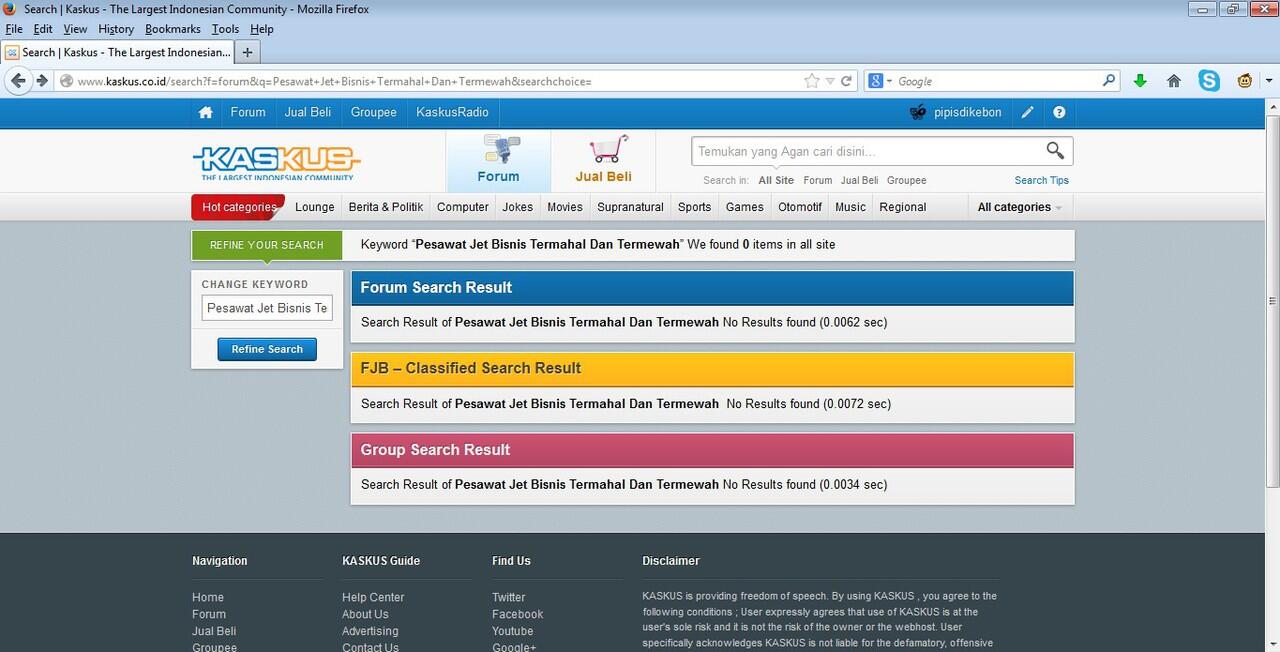Click the Kaskus home icon in blue bar
Image resolution: width=1280 pixels, height=652 pixels.
click(x=205, y=112)
